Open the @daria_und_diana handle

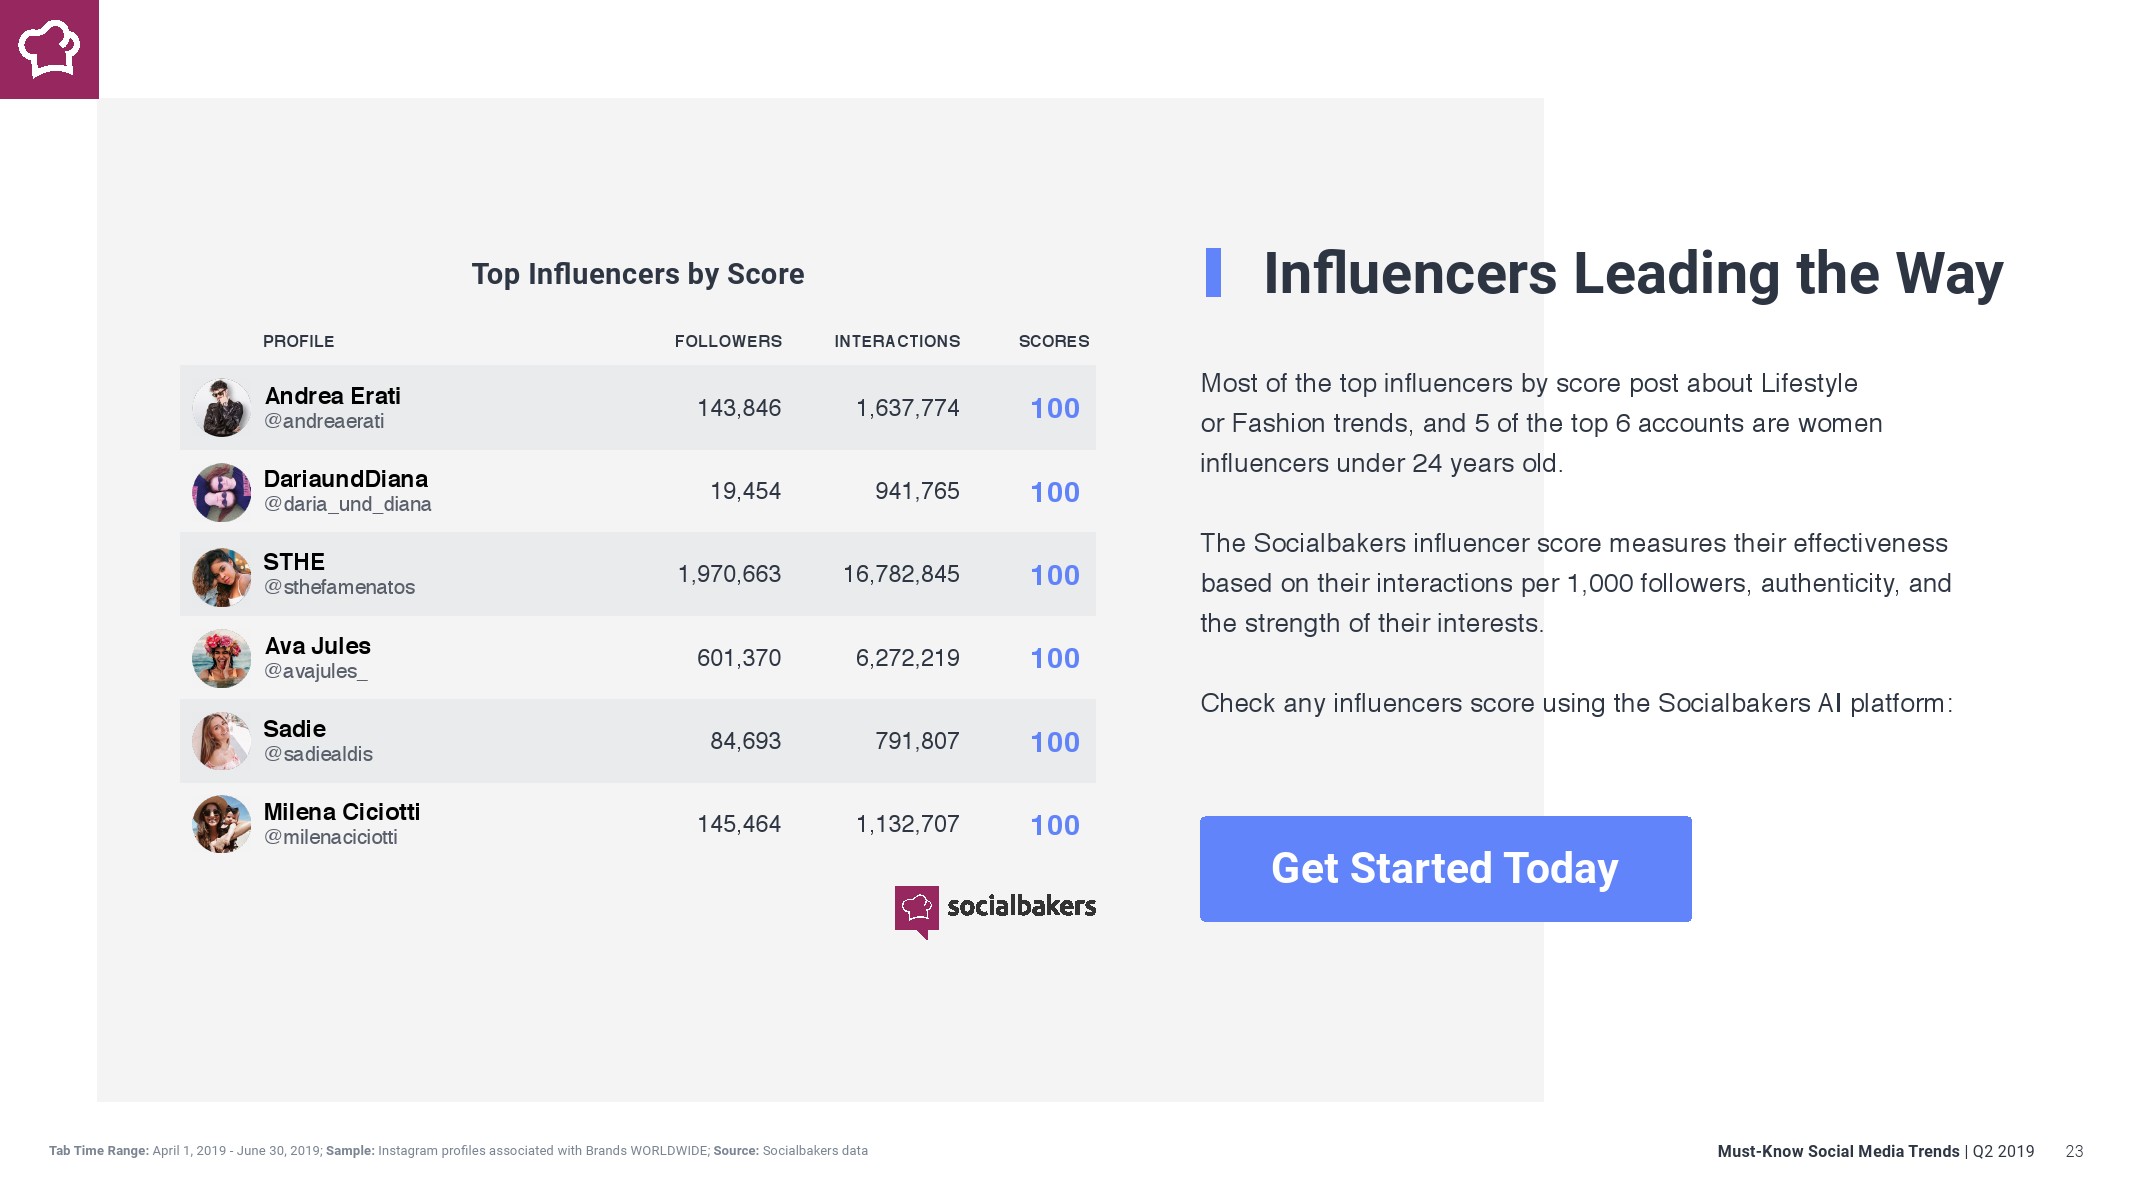pyautogui.click(x=347, y=505)
